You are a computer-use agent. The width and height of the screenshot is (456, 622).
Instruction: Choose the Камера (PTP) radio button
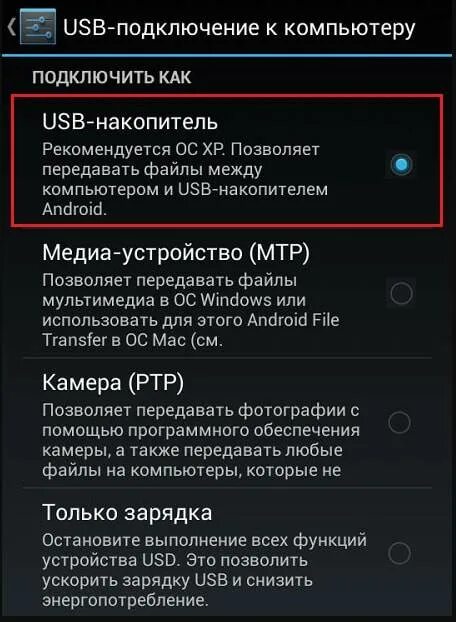coord(399,422)
